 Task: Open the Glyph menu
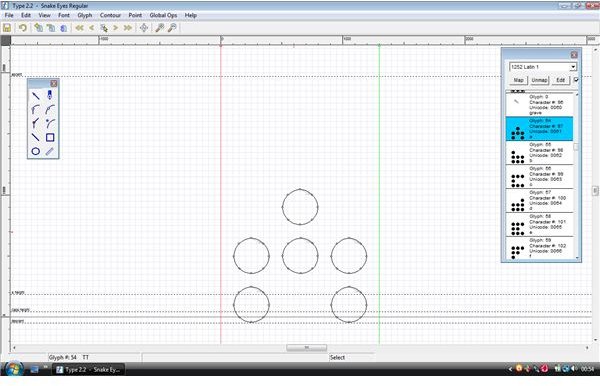pos(85,15)
